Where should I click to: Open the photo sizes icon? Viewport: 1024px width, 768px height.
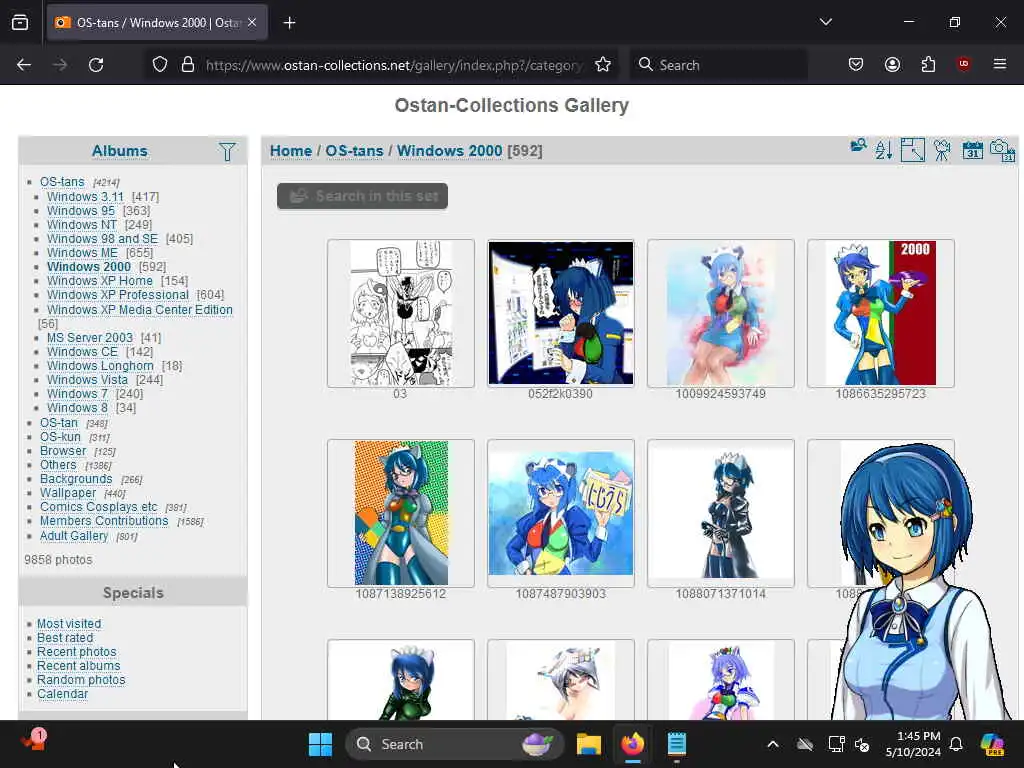pos(912,150)
